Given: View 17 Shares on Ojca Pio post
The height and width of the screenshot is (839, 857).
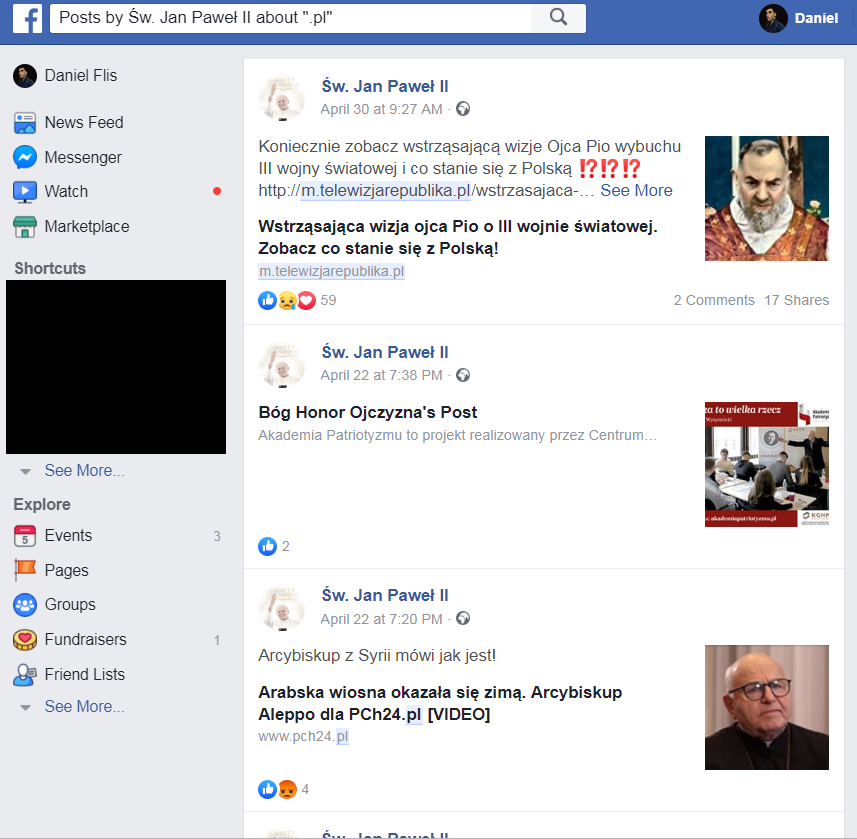Looking at the screenshot, I should point(796,300).
